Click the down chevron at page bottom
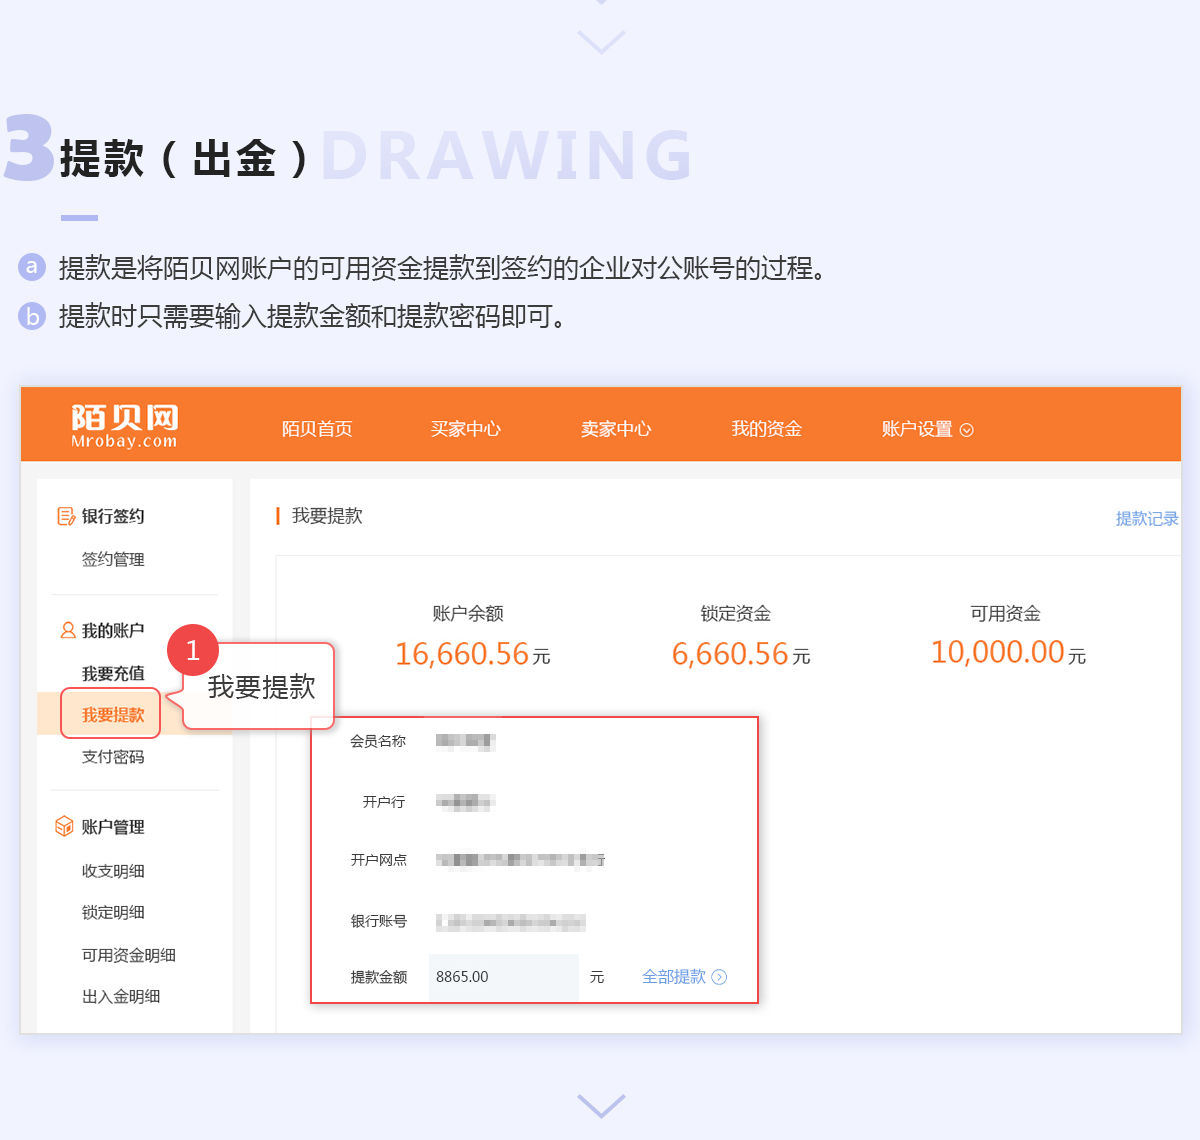The image size is (1200, 1140). coord(601,1105)
